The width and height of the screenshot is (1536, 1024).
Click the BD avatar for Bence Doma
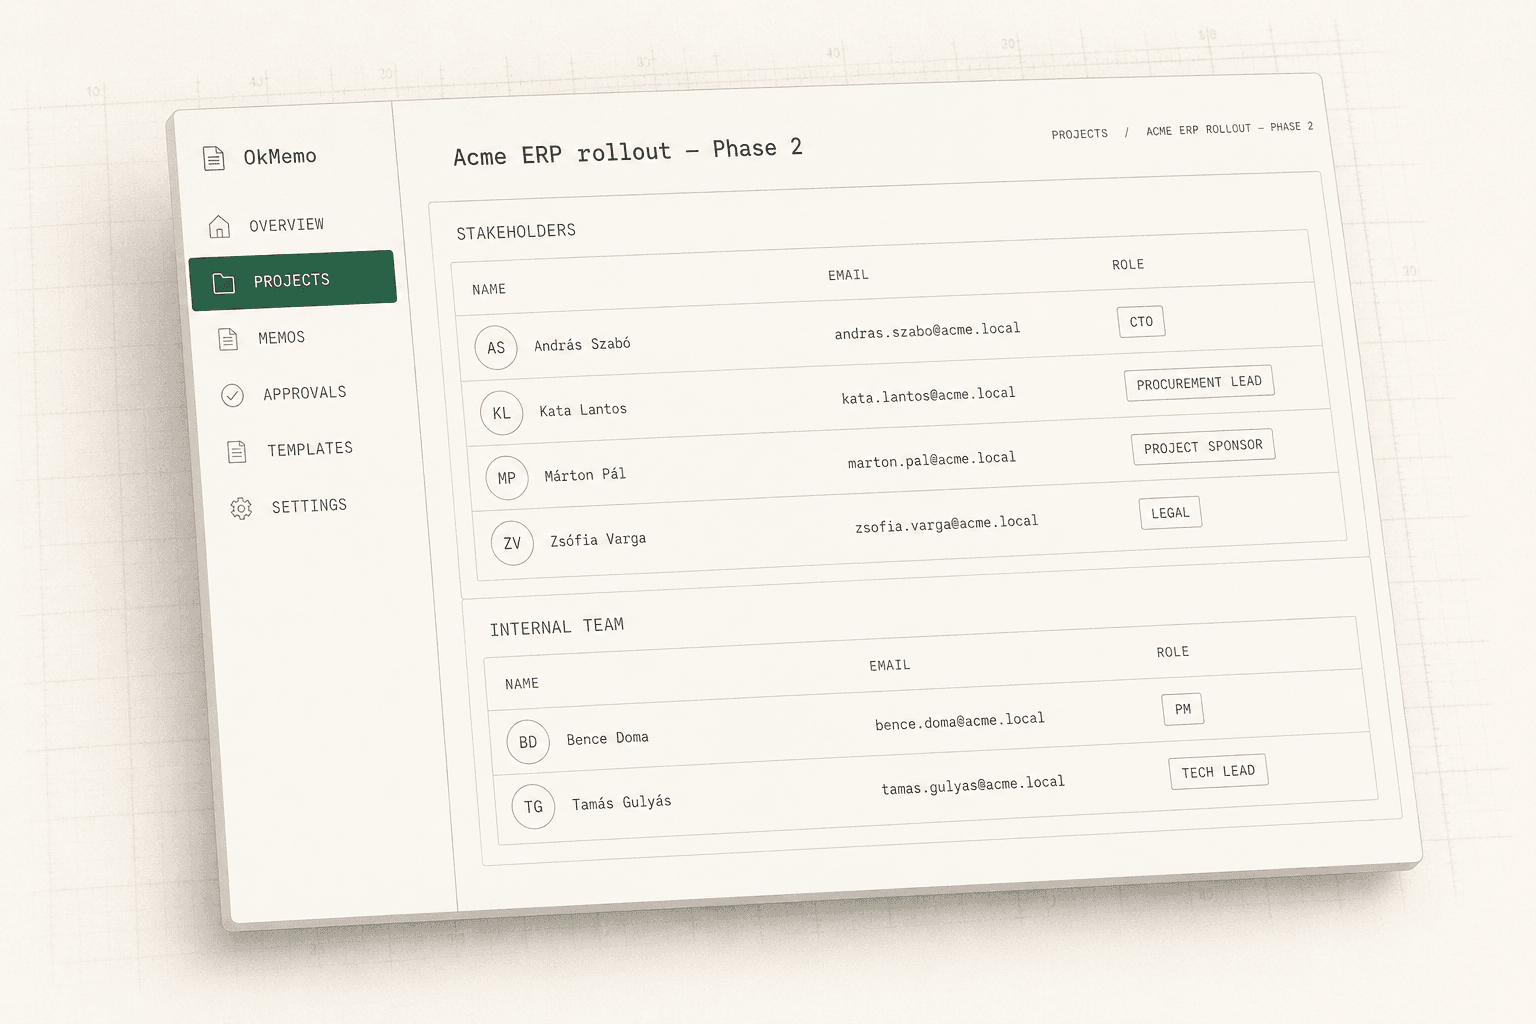[x=528, y=742]
